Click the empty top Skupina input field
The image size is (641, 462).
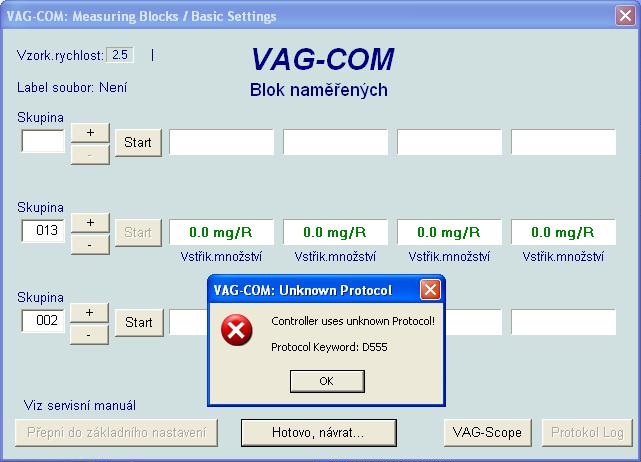[43, 141]
